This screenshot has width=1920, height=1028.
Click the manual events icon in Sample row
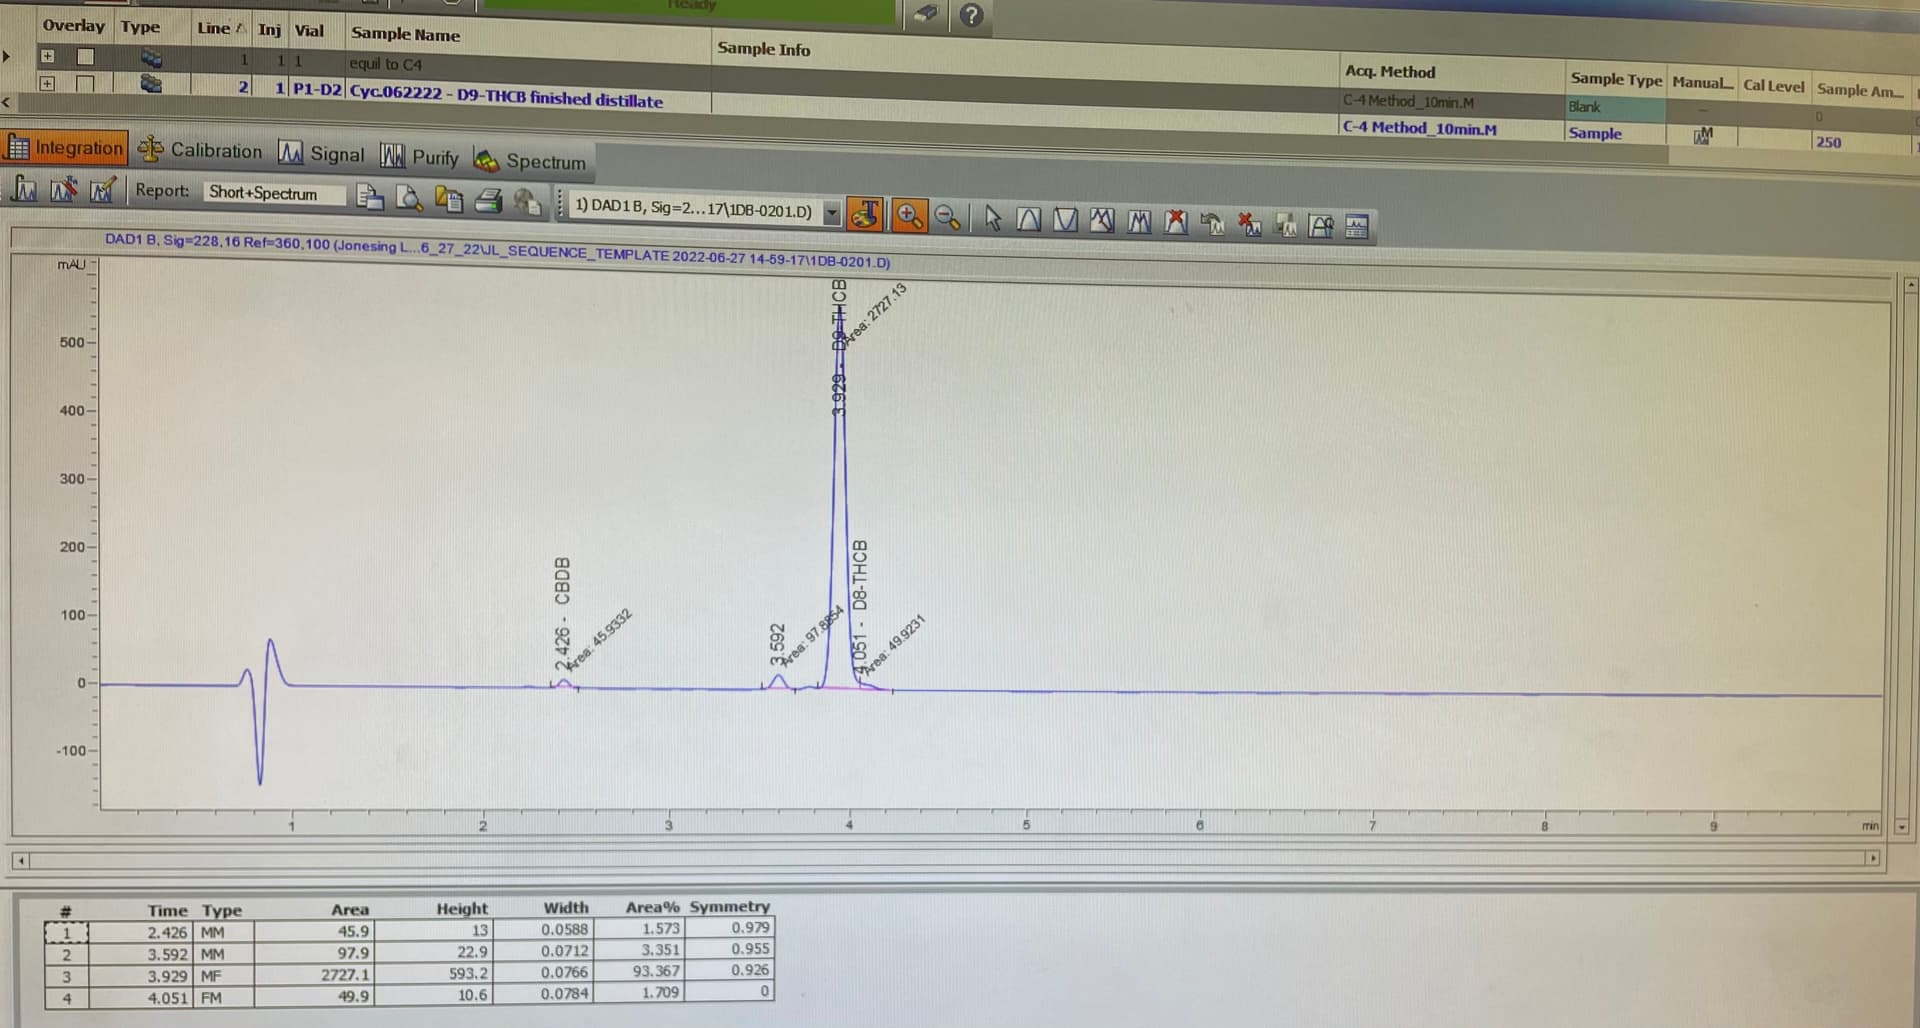click(x=1703, y=134)
